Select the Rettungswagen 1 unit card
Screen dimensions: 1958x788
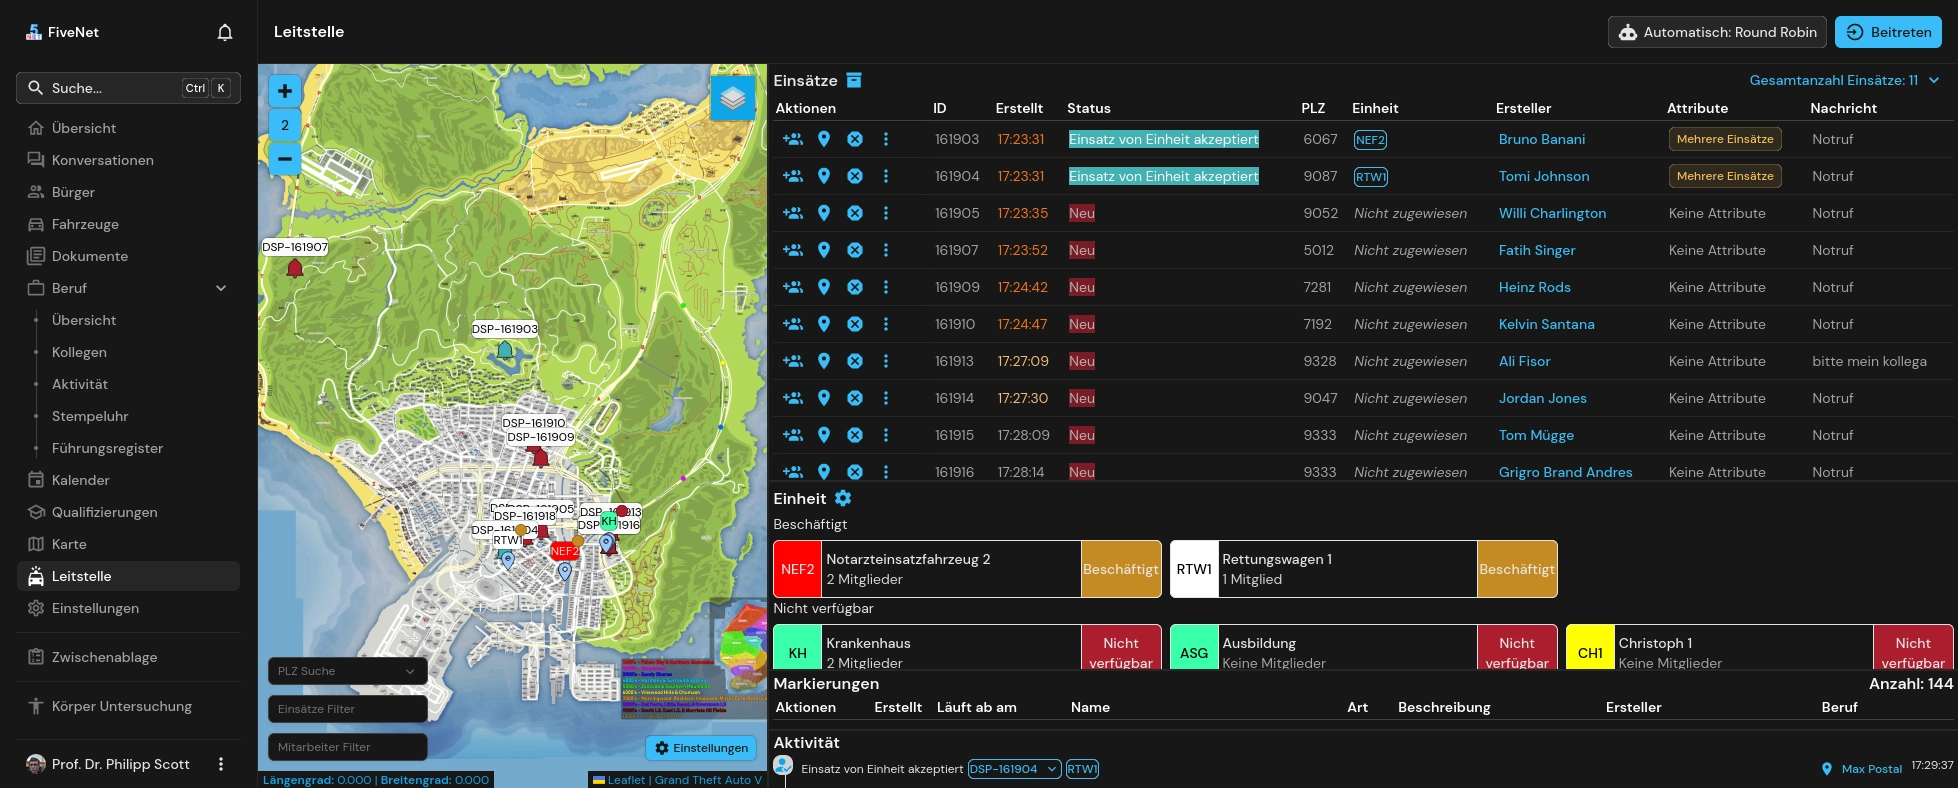click(1363, 569)
